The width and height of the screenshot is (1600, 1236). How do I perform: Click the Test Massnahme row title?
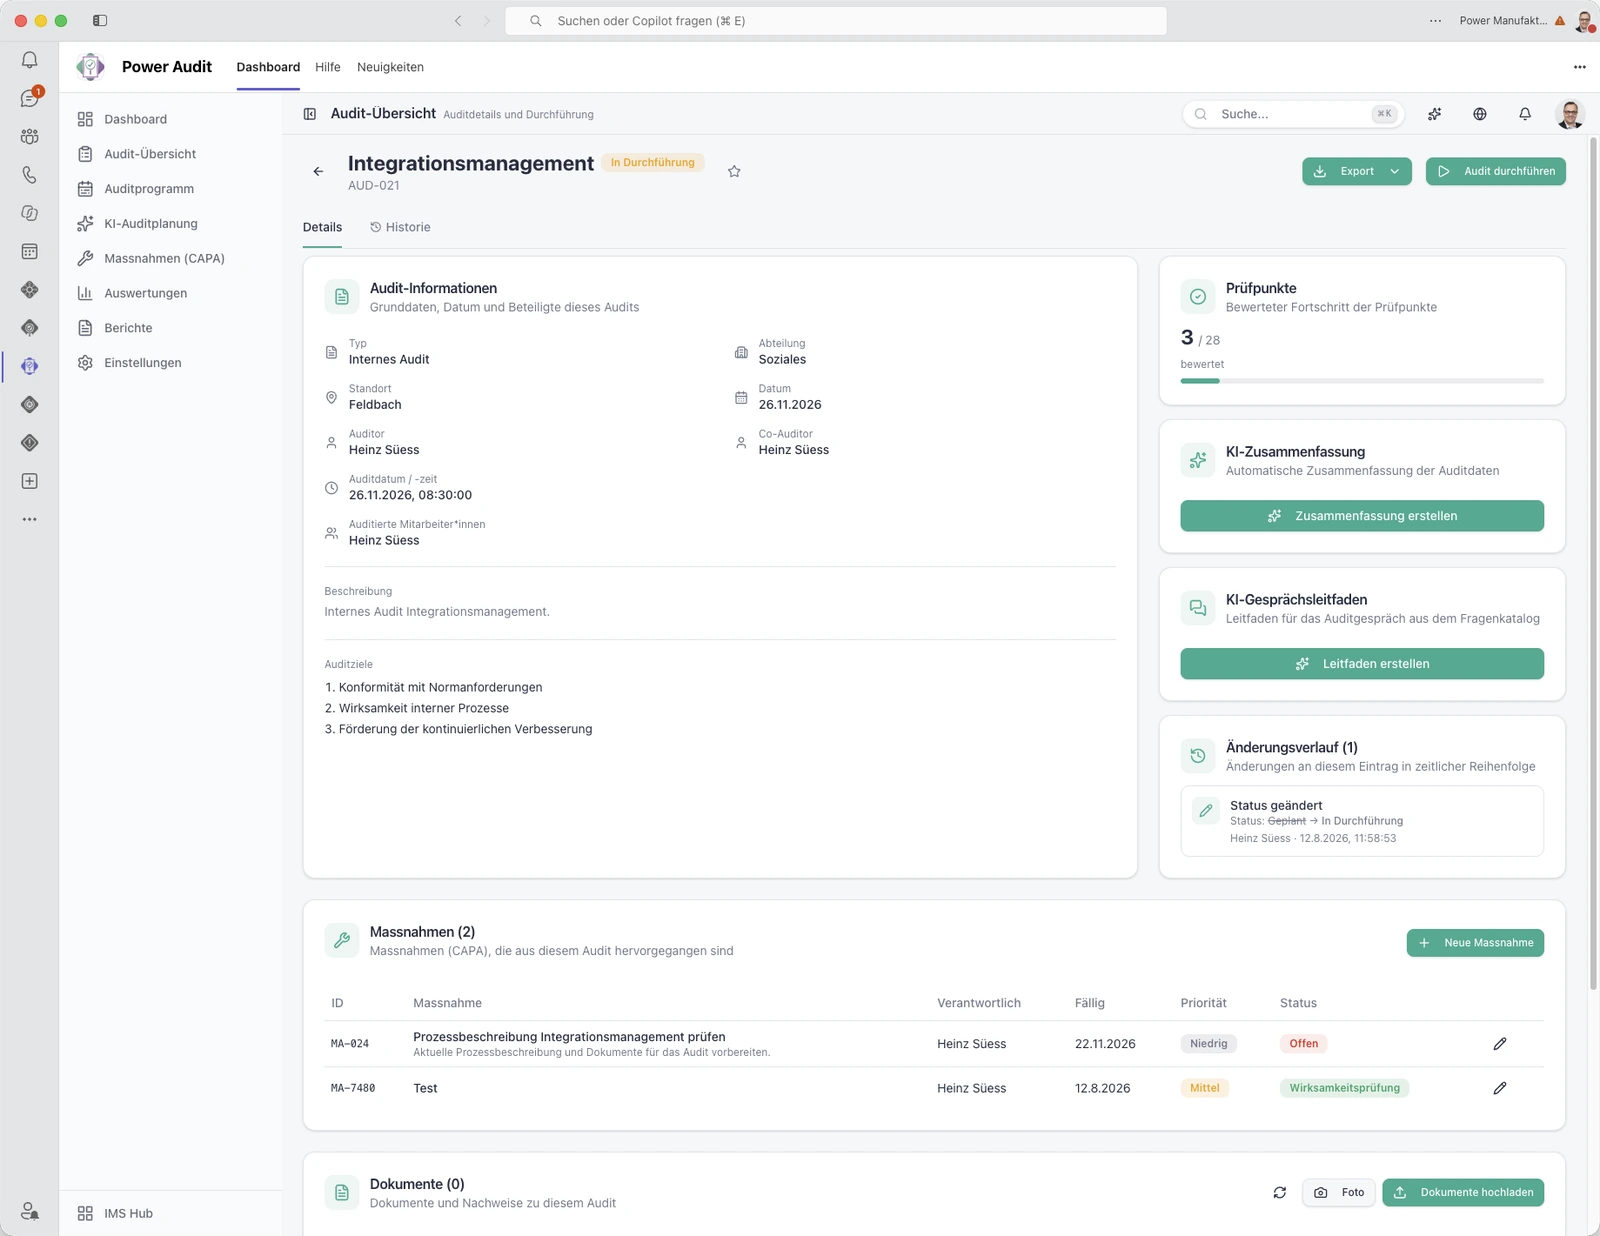click(425, 1088)
